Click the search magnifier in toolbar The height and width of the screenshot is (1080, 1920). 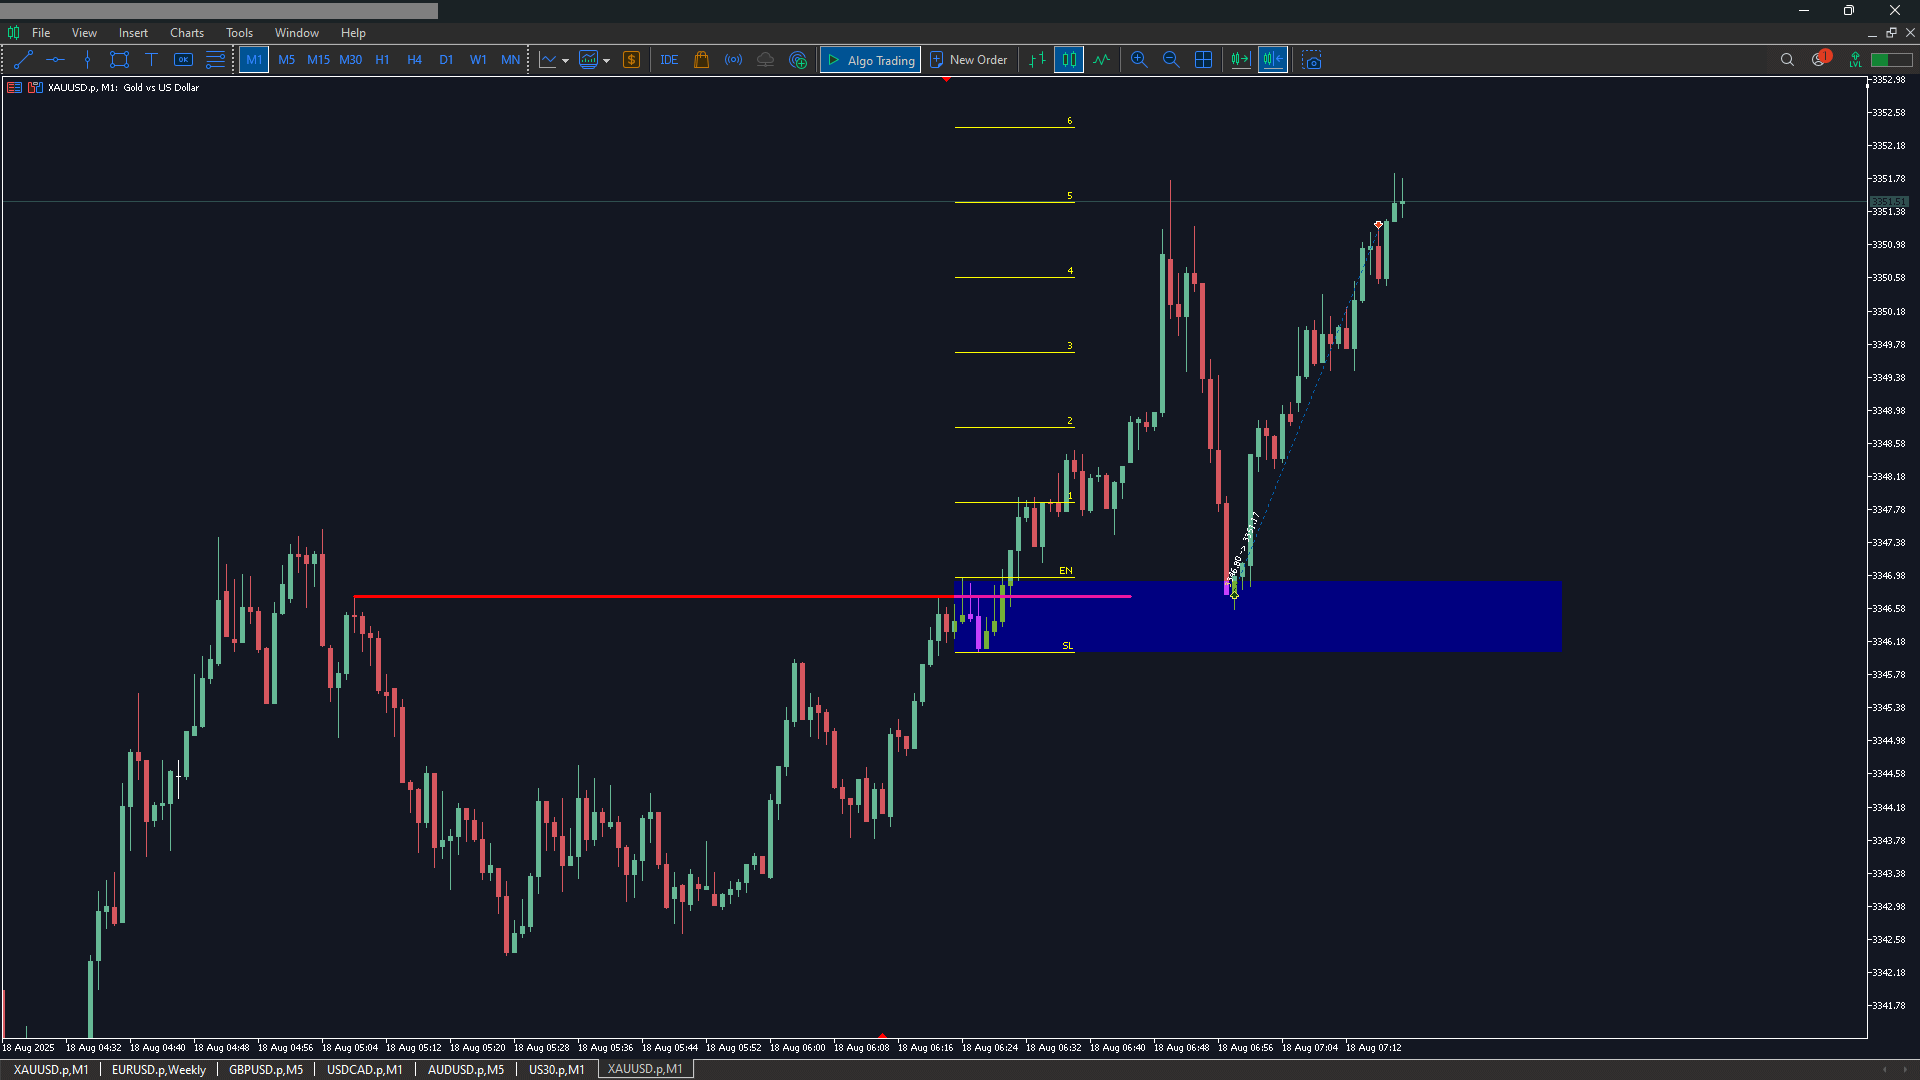tap(1787, 60)
